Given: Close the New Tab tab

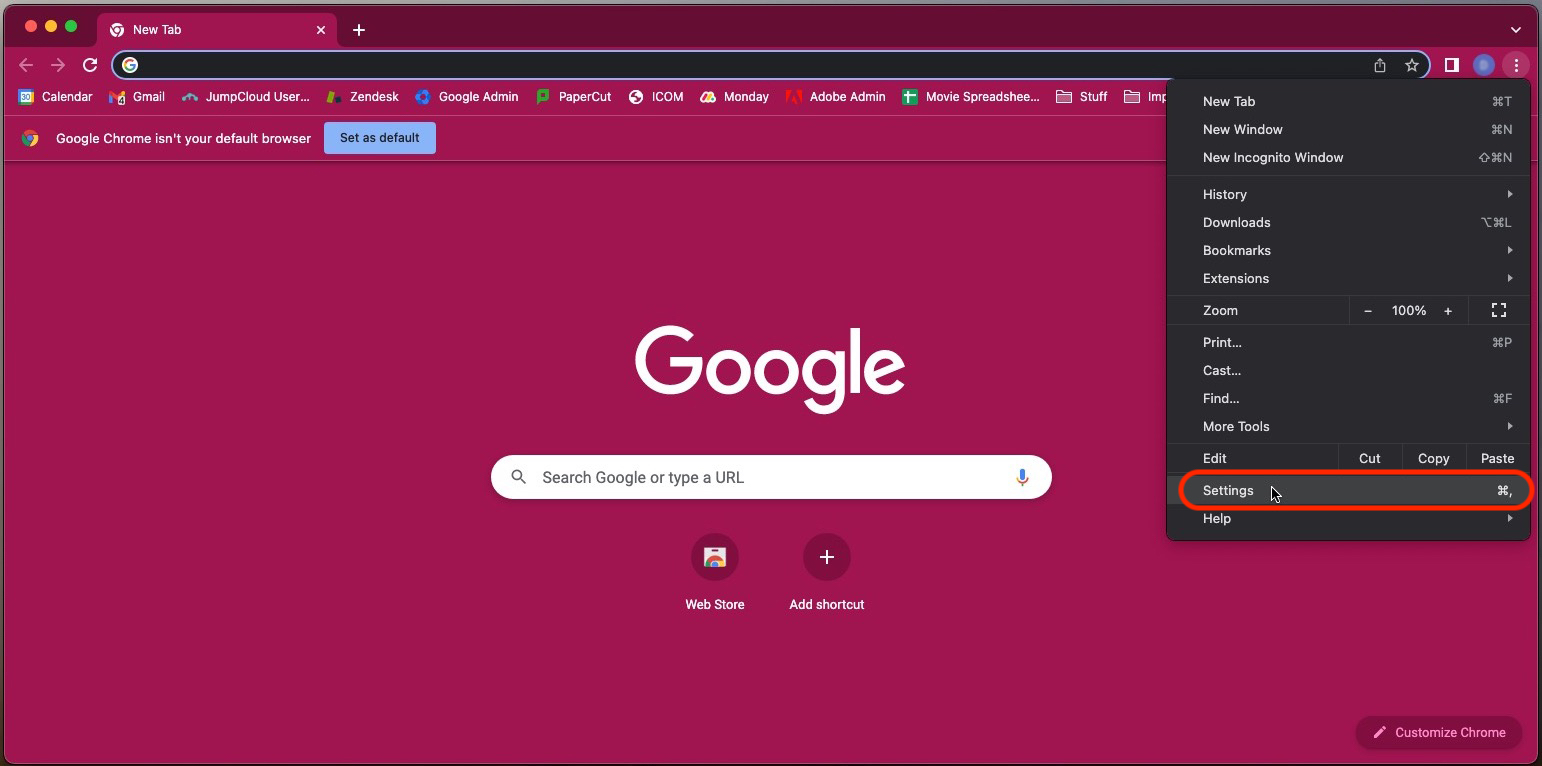Looking at the screenshot, I should 321,30.
